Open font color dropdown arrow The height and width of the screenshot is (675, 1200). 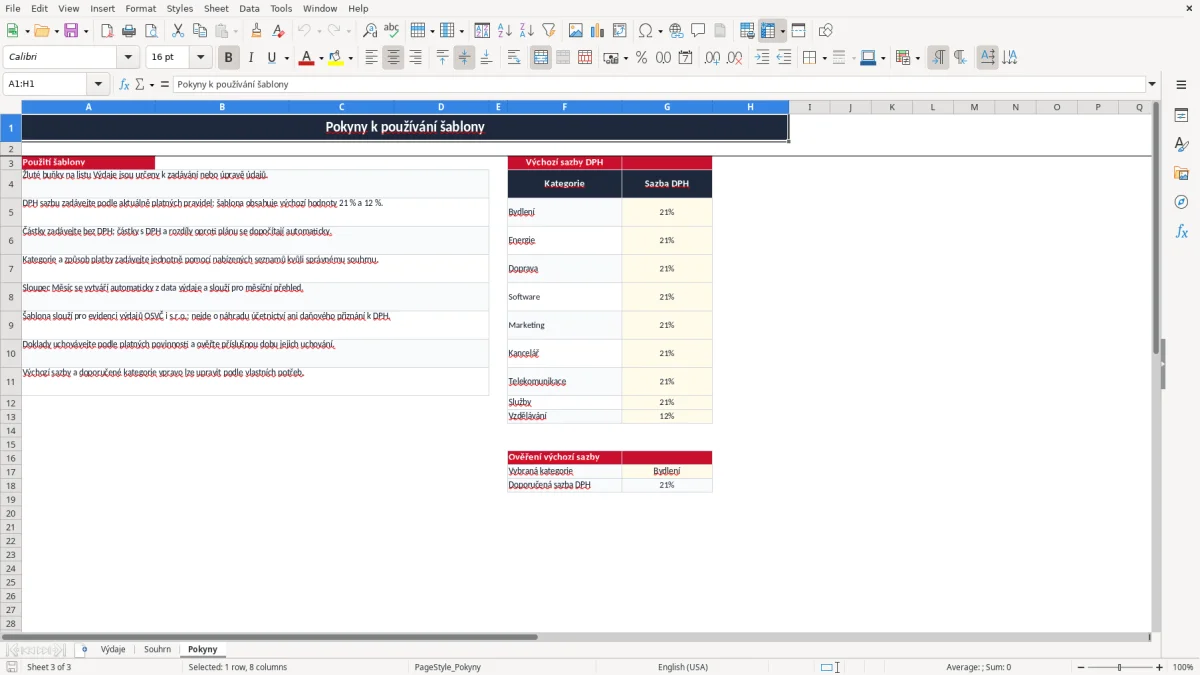320,58
